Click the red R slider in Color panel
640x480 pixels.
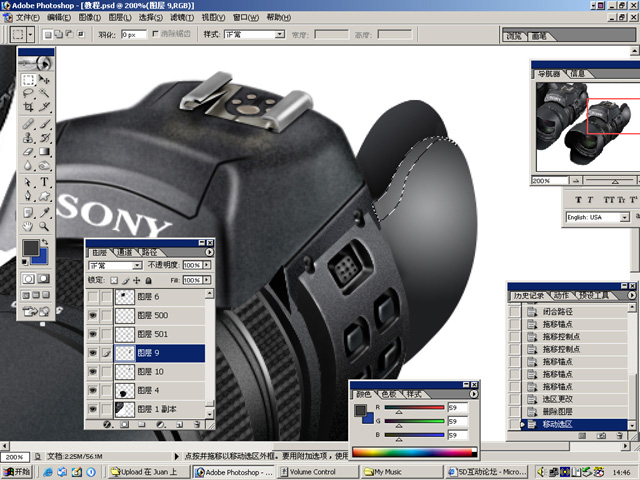point(414,407)
